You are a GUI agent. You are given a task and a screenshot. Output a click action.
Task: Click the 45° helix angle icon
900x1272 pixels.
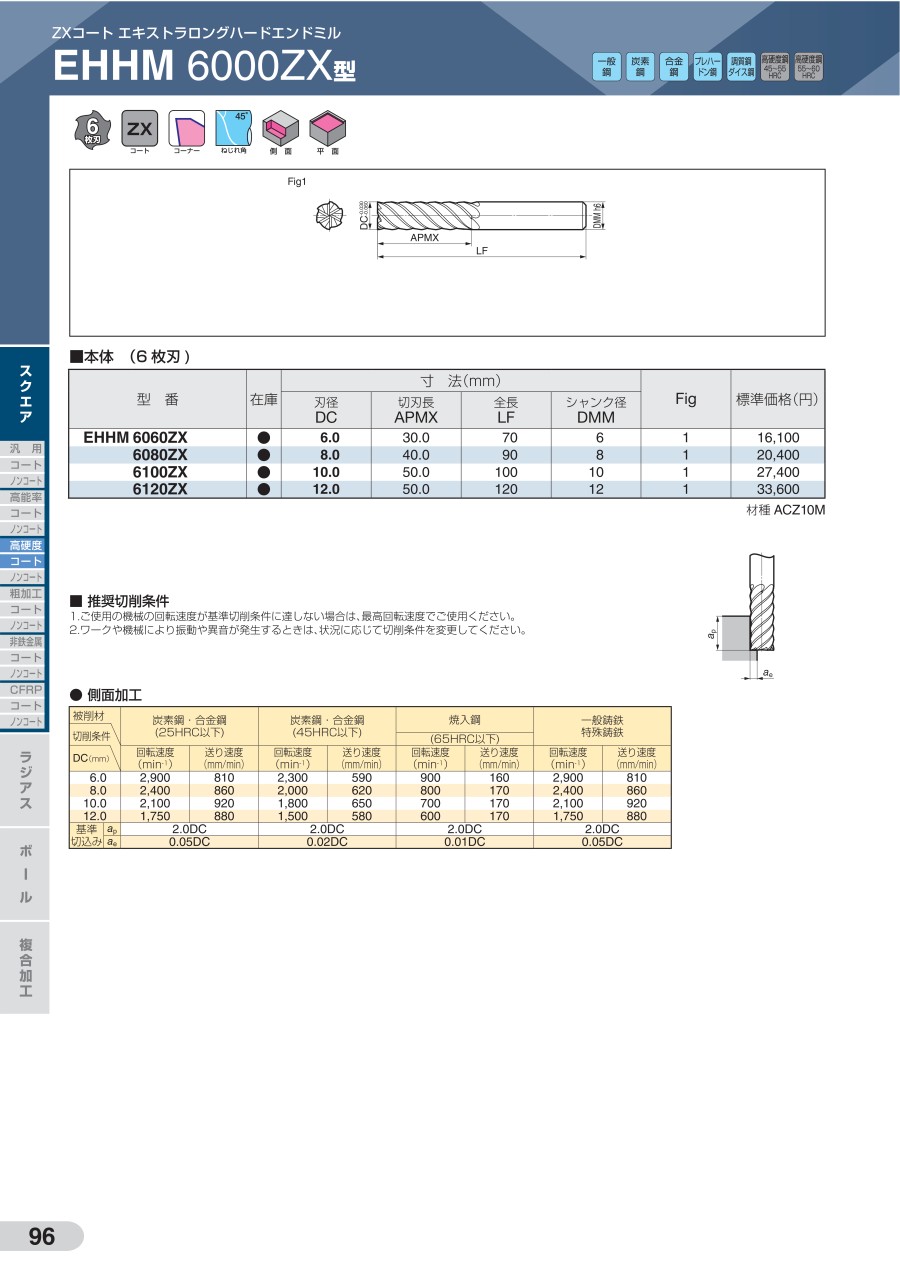[234, 129]
